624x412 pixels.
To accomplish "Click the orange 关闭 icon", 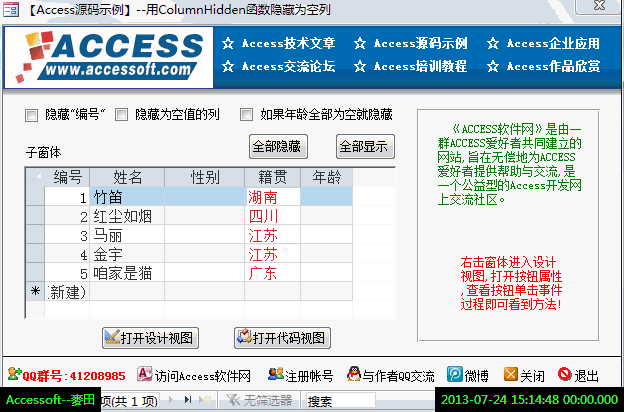I will [x=511, y=374].
